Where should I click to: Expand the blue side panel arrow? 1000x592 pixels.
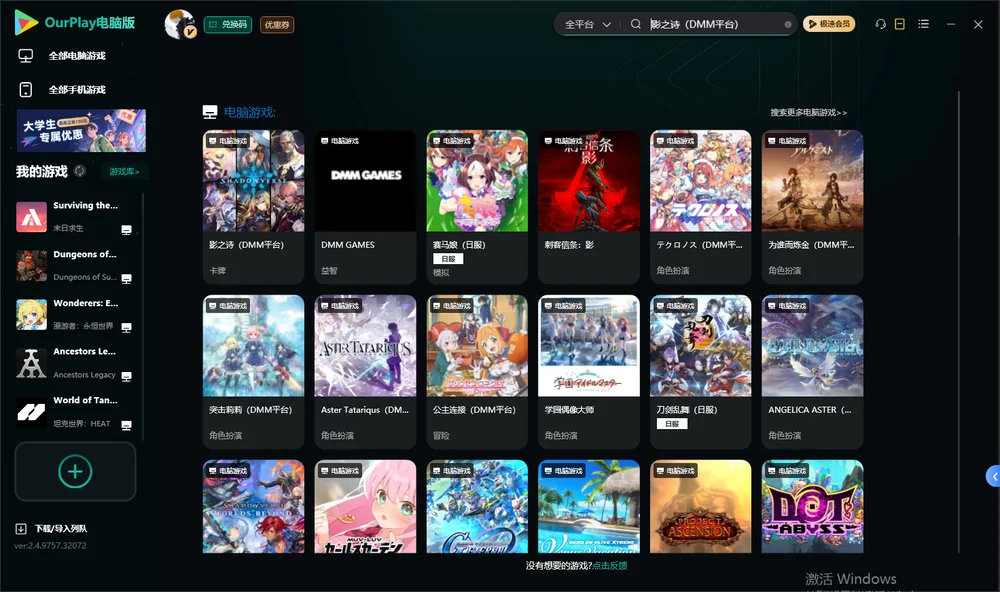993,477
